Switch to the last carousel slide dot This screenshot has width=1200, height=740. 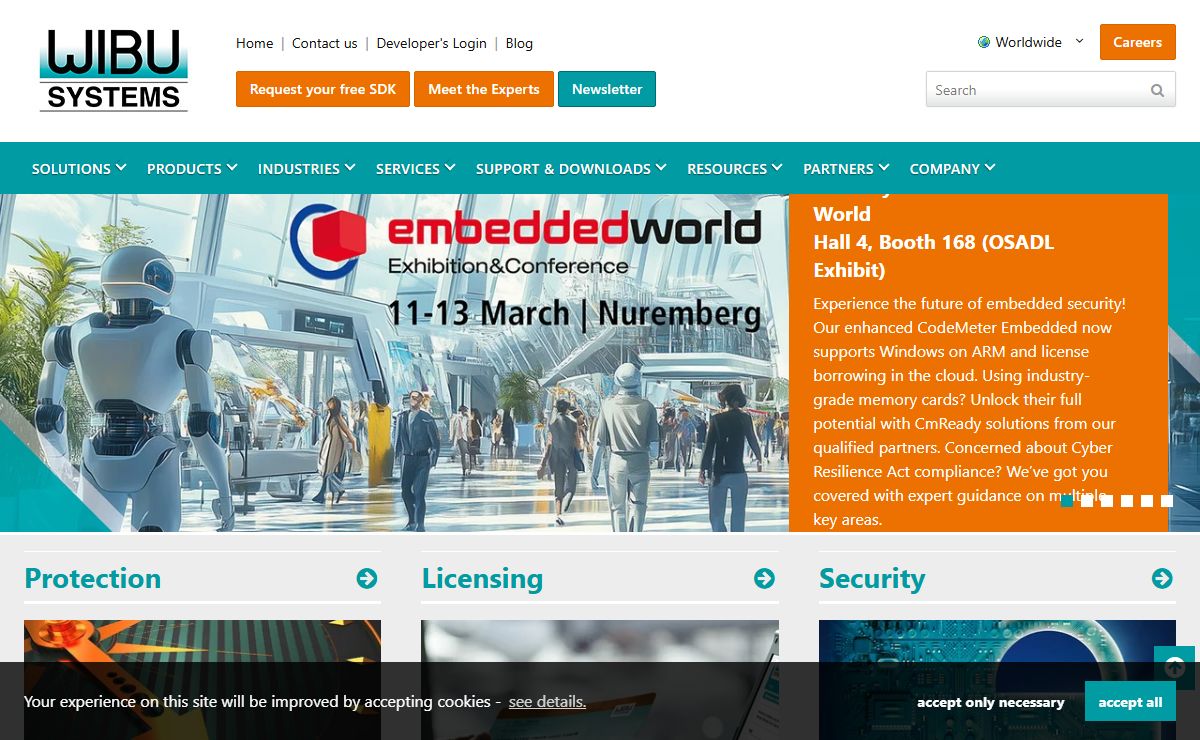[x=1167, y=501]
